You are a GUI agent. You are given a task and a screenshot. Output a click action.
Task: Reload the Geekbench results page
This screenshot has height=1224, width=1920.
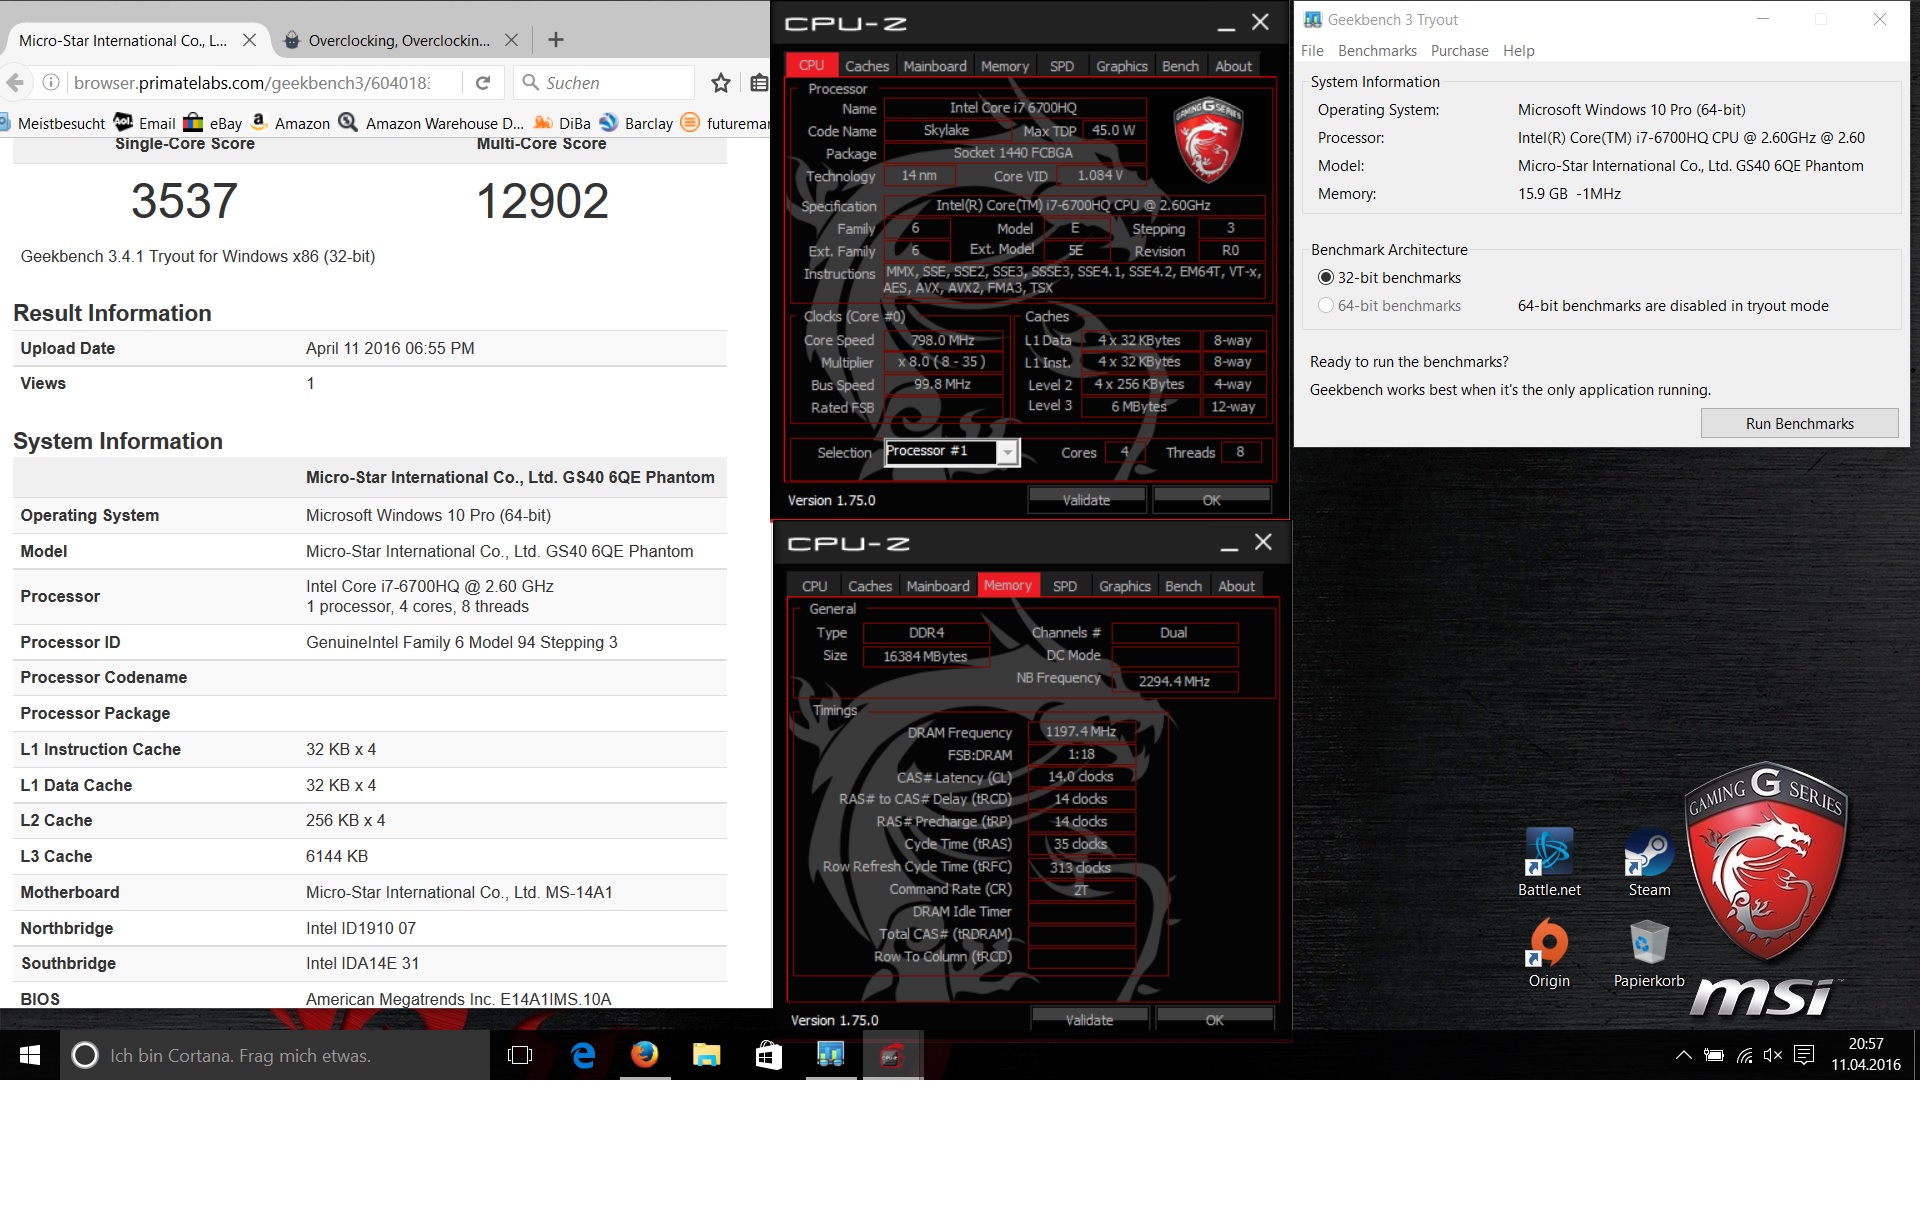[483, 83]
